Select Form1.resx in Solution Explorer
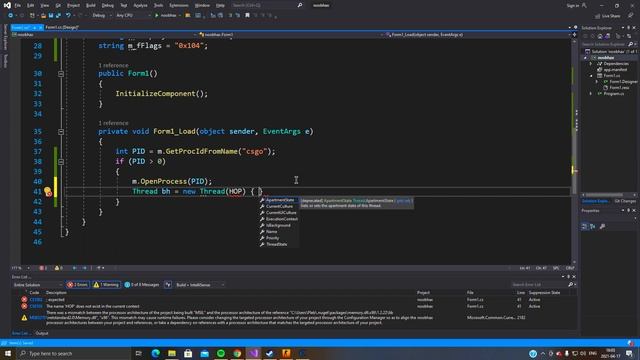The height and width of the screenshot is (360, 640). click(619, 88)
